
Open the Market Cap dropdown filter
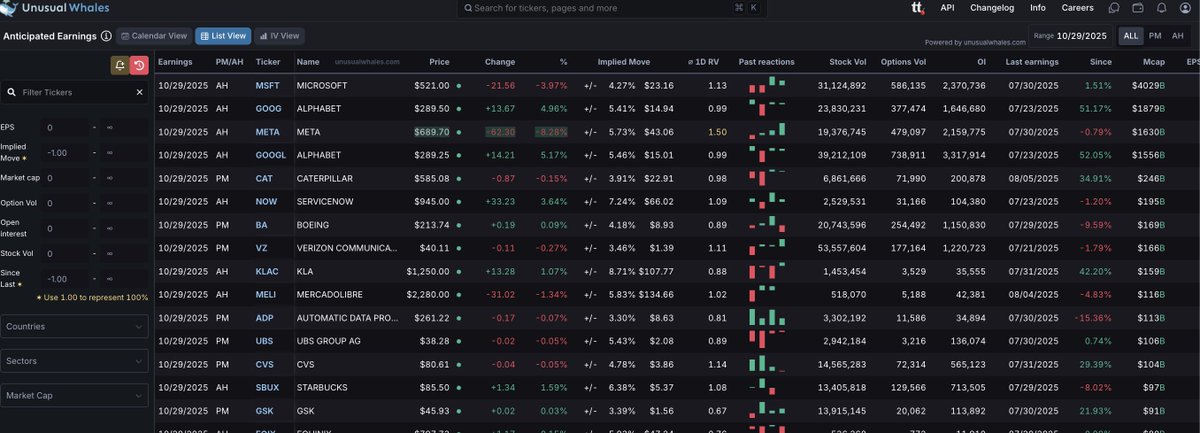click(x=75, y=395)
